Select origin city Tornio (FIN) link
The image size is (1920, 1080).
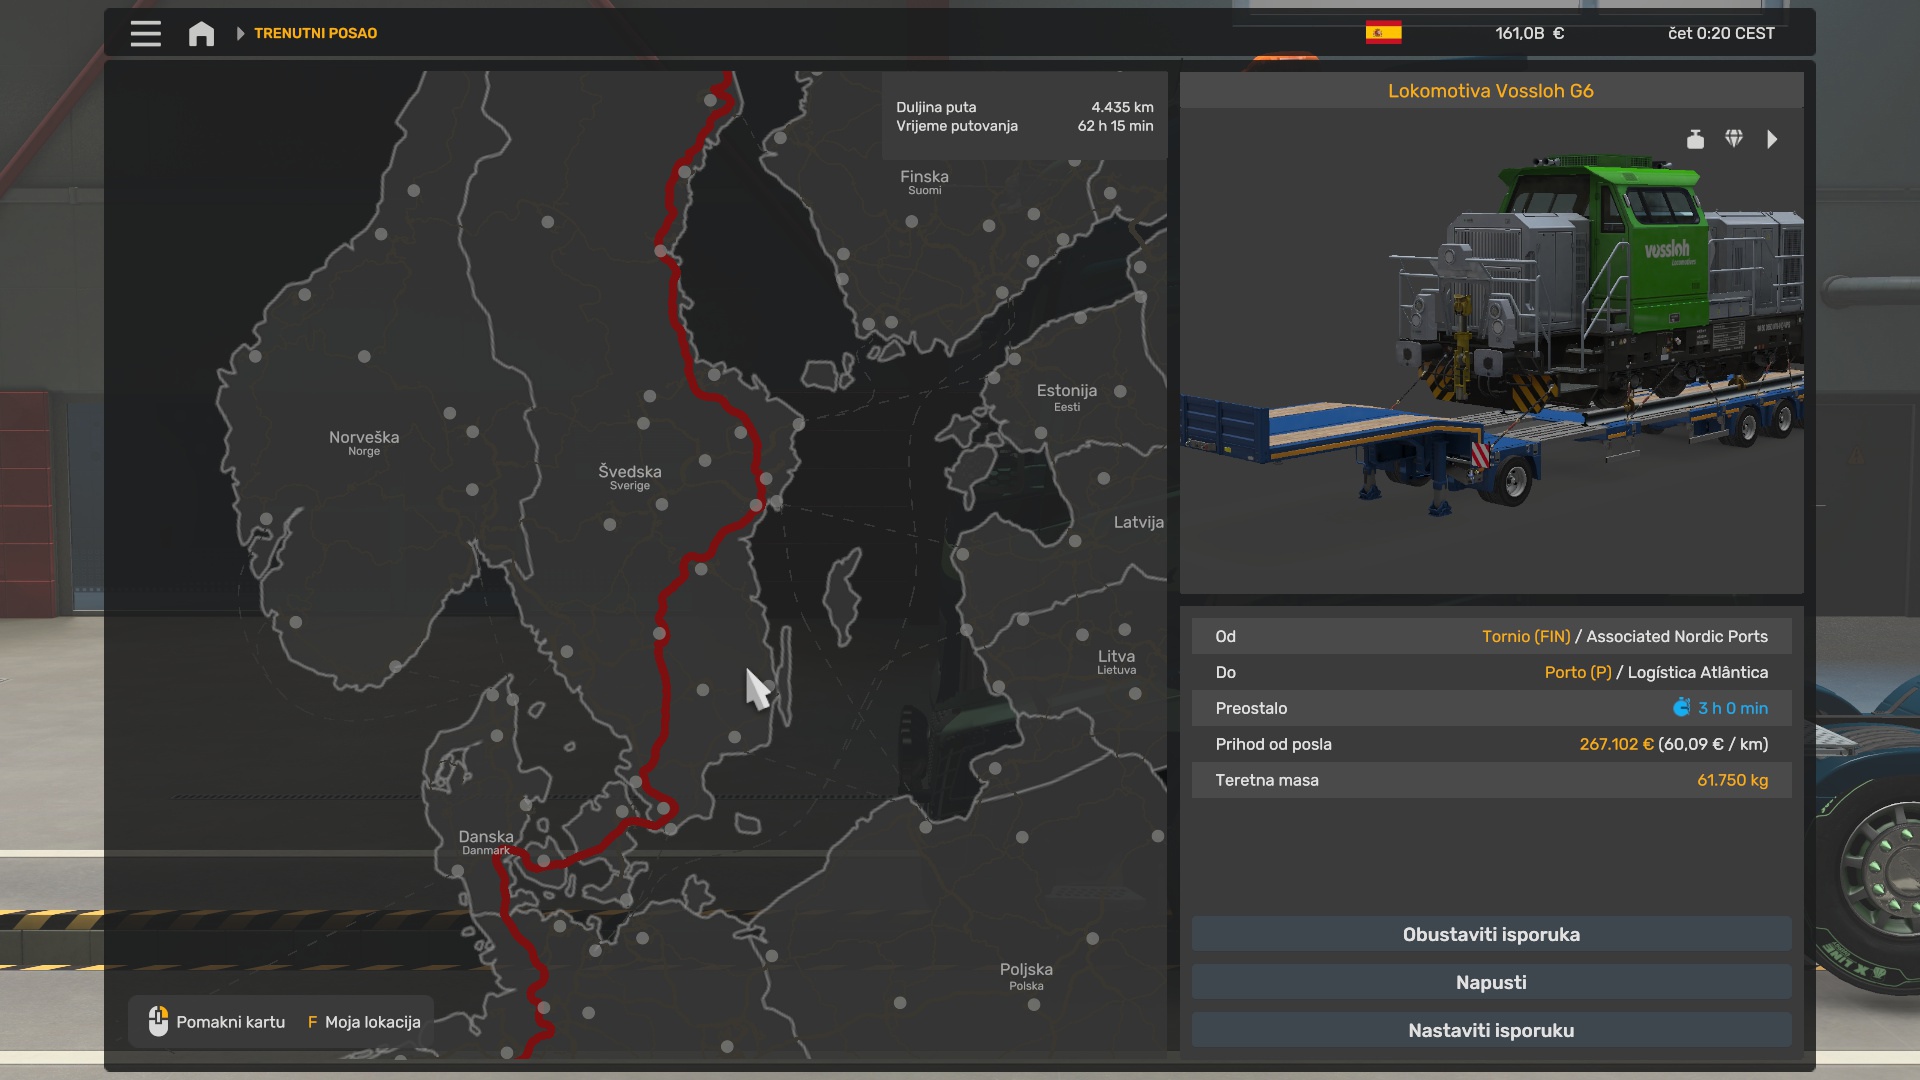pyautogui.click(x=1526, y=636)
